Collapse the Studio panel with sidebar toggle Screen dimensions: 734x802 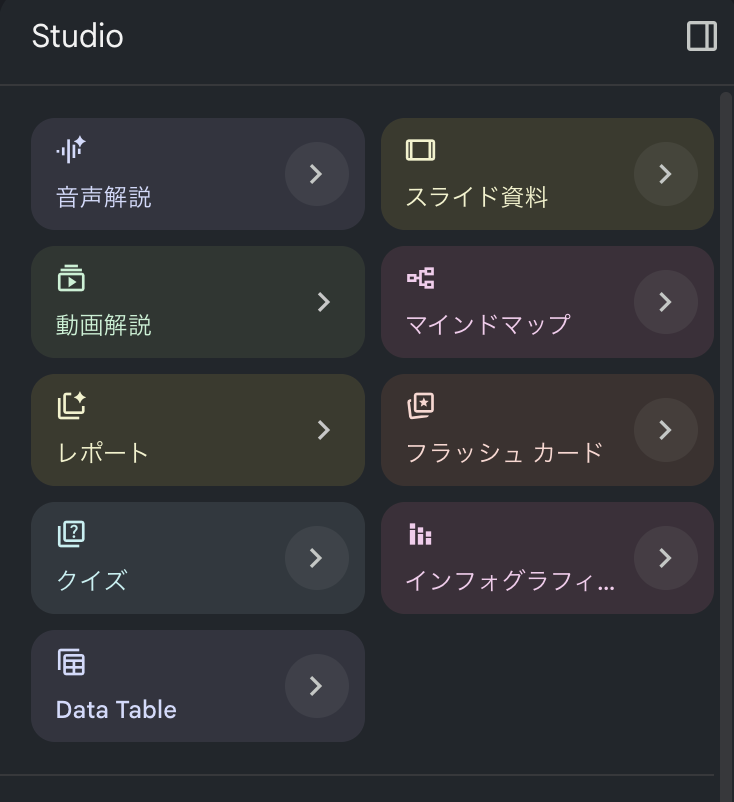coord(702,36)
